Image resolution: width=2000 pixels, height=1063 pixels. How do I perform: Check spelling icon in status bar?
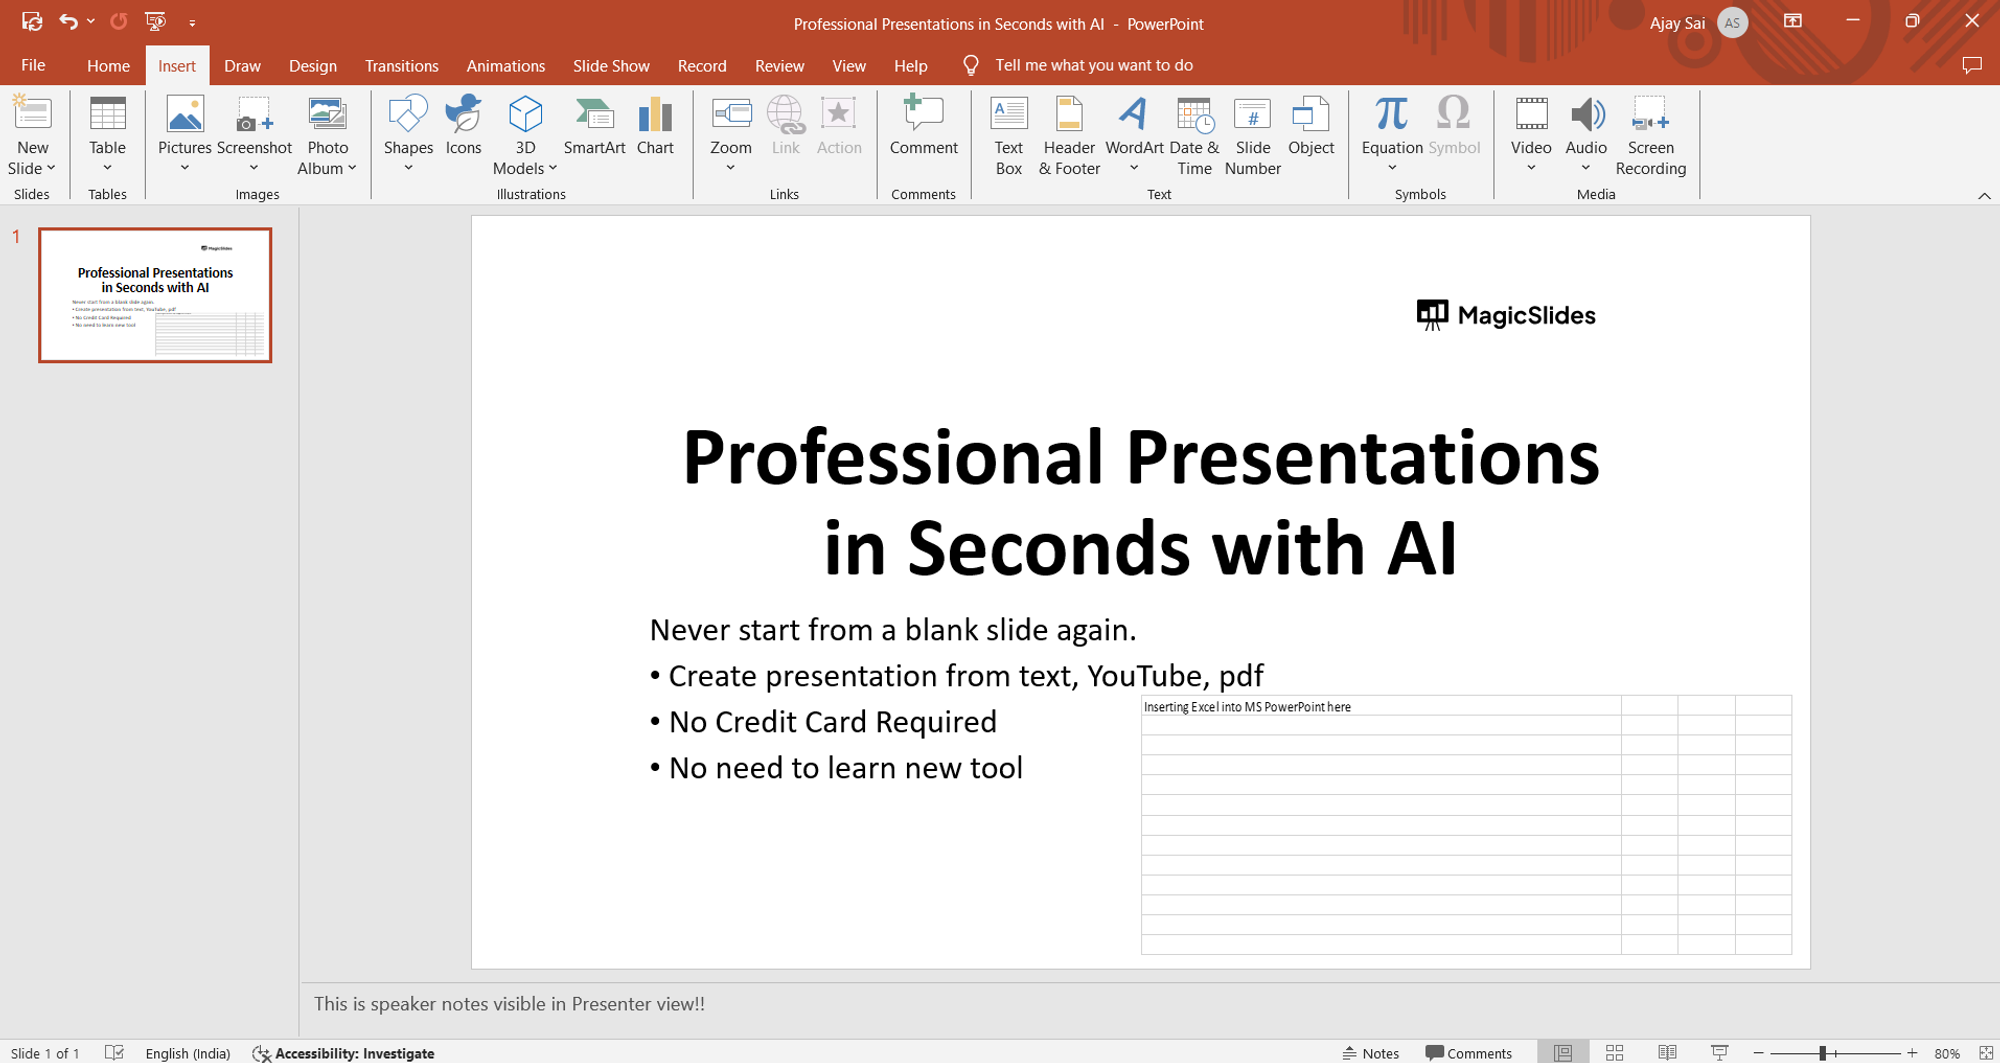tap(114, 1053)
